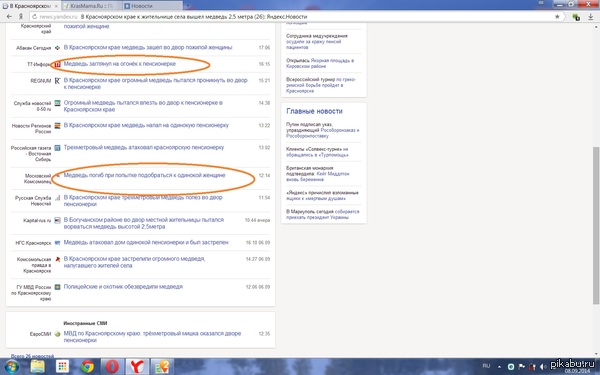
Task: Click the Новости Регионов России source icon
Action: (x=57, y=126)
